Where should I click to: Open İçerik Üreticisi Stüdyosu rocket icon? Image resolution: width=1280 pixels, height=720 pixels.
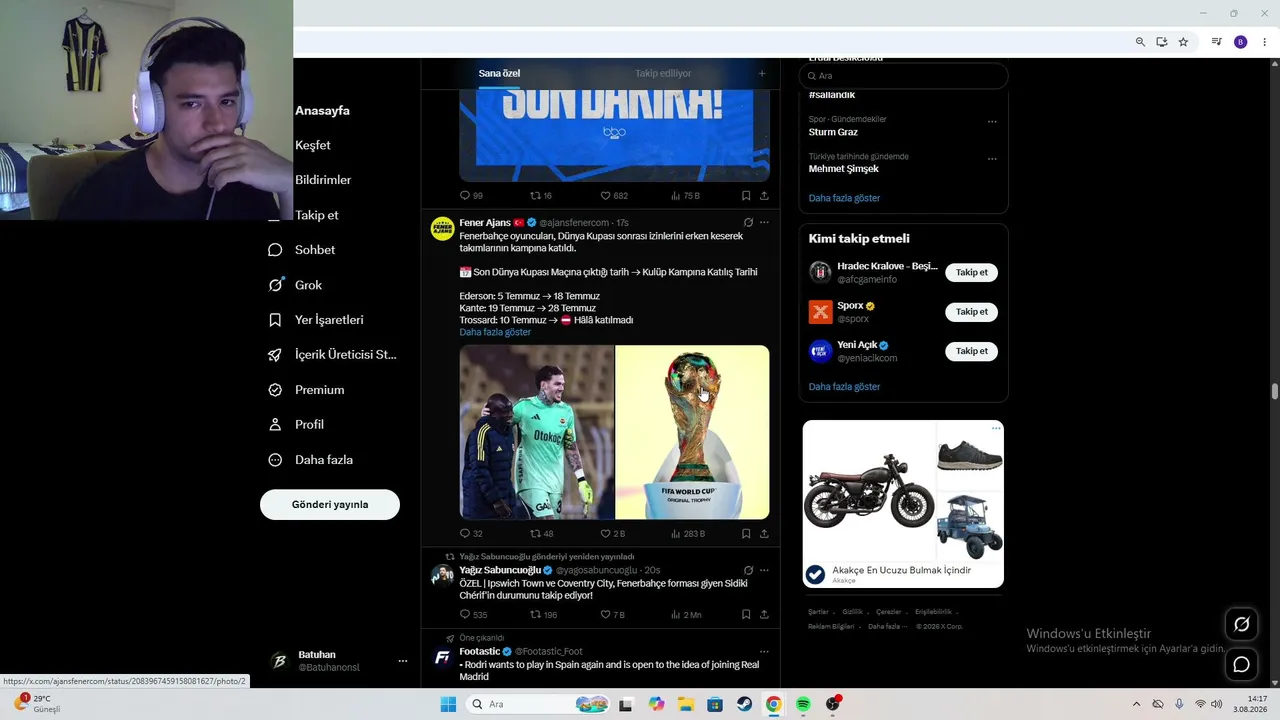pyautogui.click(x=275, y=355)
